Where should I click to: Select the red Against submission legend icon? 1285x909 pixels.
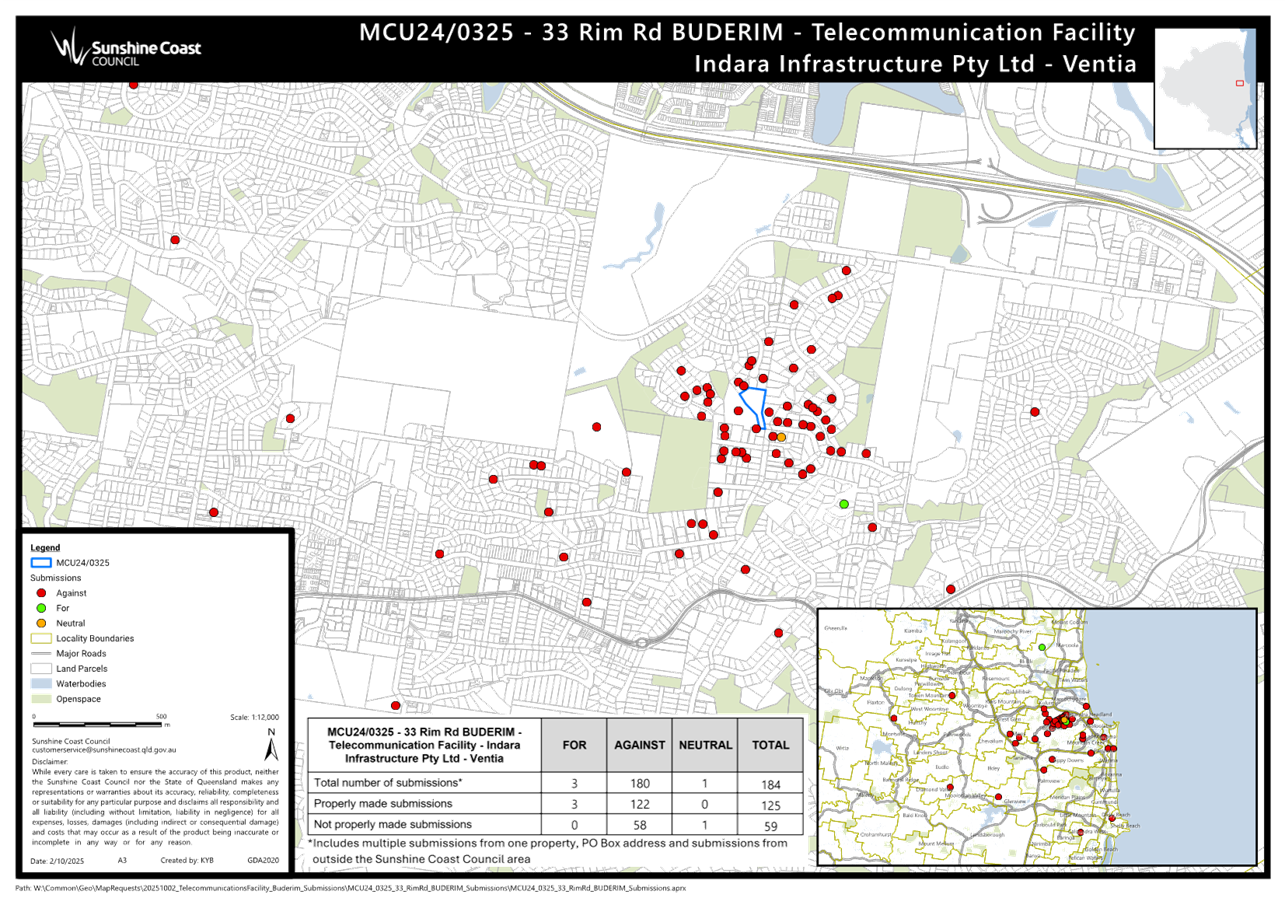pyautogui.click(x=40, y=593)
